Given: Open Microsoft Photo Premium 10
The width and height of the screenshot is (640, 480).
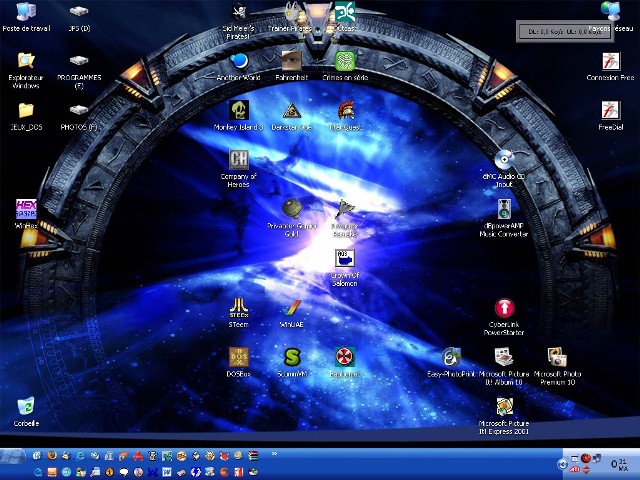Looking at the screenshot, I should (x=558, y=367).
